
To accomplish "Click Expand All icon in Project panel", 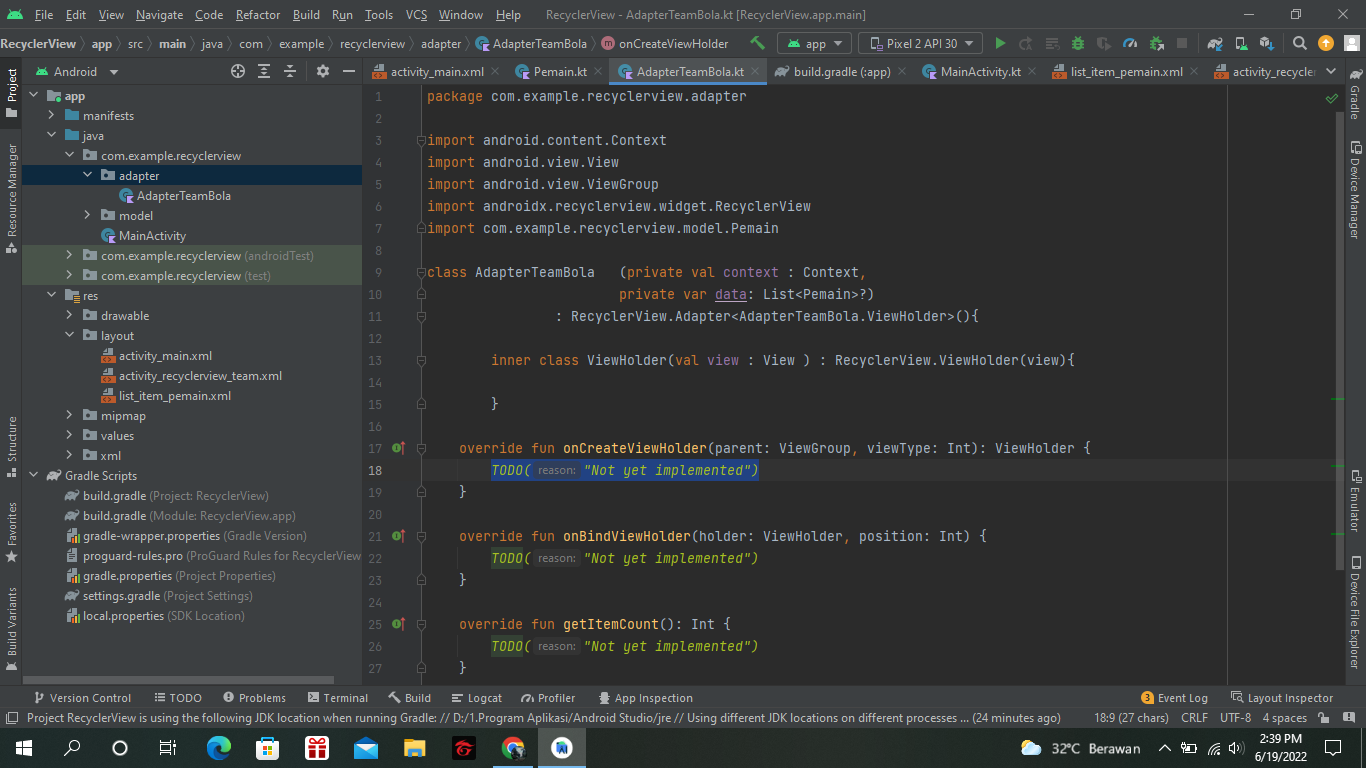I will (x=264, y=71).
